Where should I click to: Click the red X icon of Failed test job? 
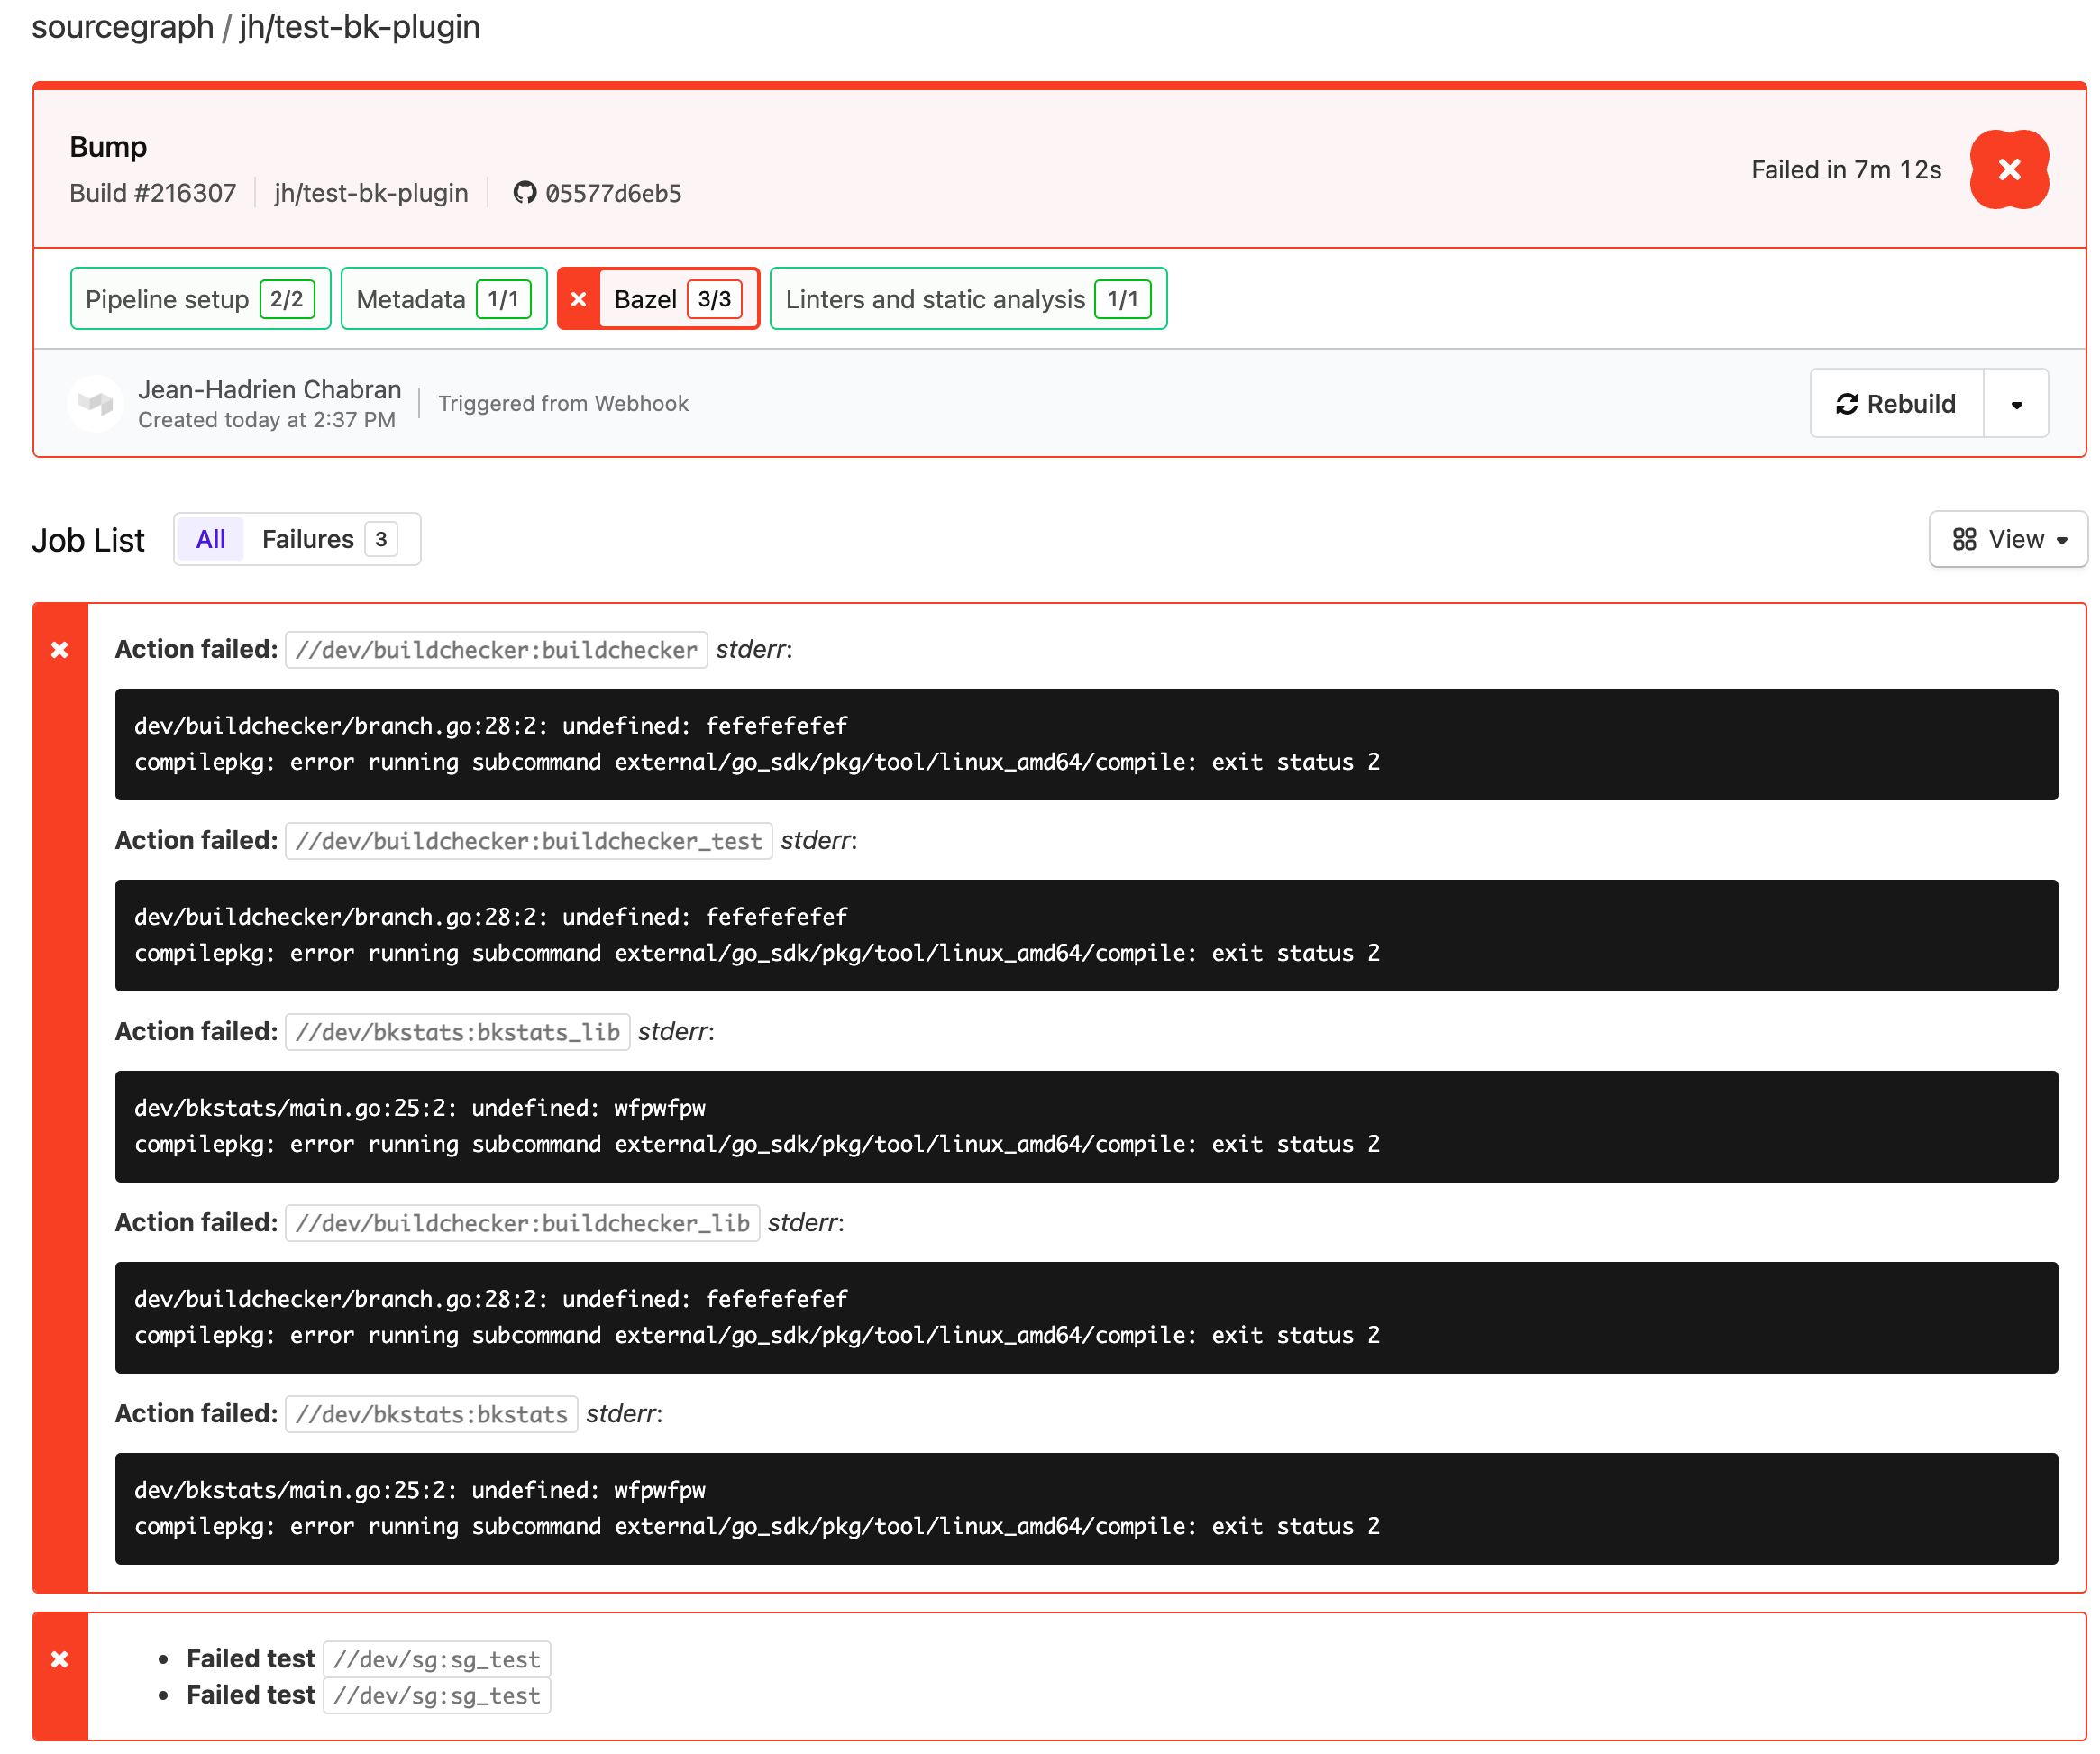[60, 1660]
